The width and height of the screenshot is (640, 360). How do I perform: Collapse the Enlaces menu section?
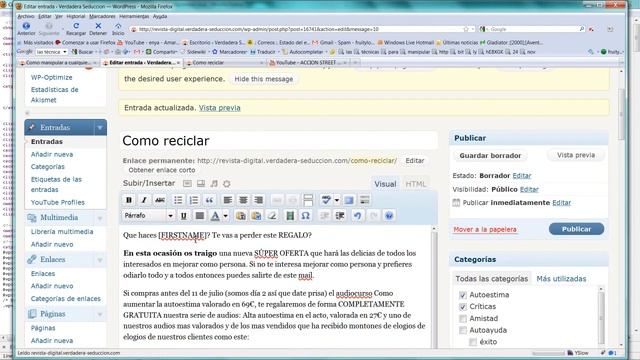click(100, 260)
